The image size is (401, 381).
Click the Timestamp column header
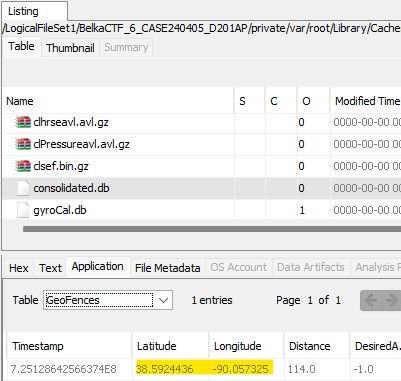(x=69, y=346)
